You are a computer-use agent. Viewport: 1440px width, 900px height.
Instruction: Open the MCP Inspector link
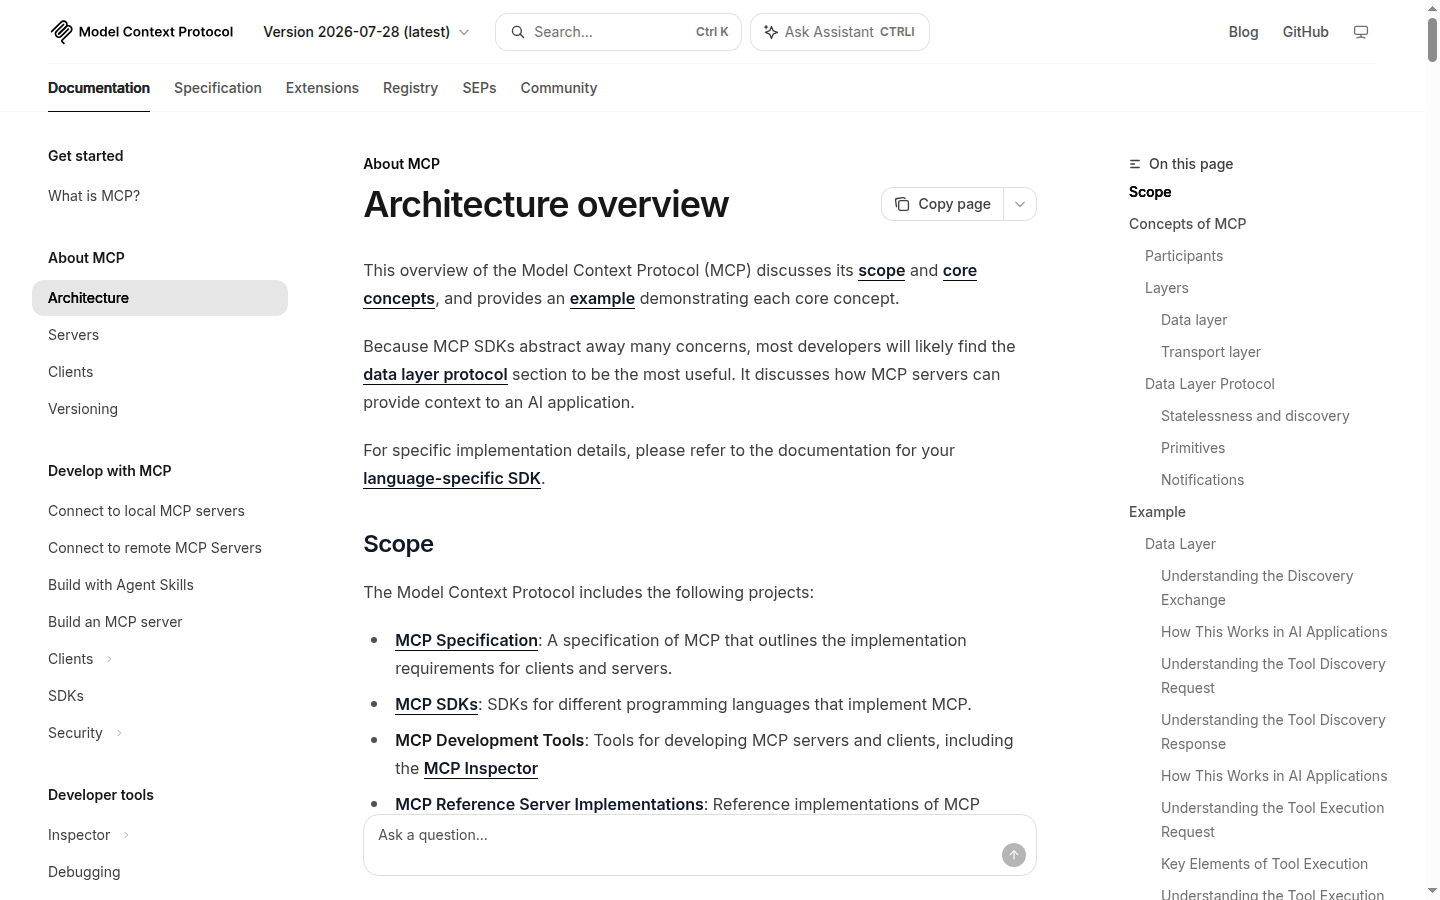coord(481,768)
